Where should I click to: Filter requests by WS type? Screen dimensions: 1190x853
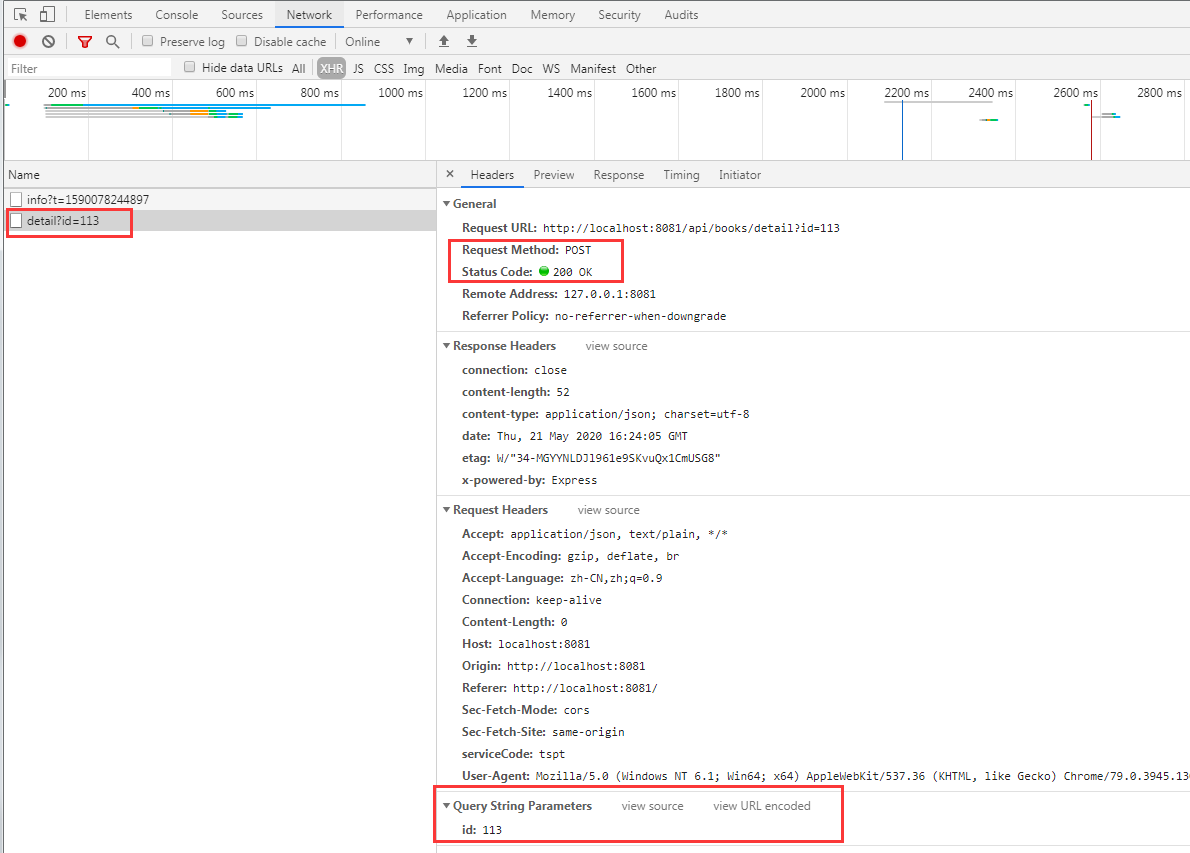coord(551,68)
